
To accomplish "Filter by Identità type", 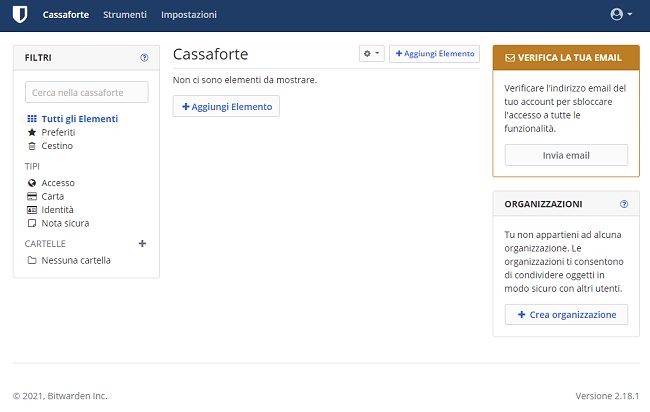I will point(50,210).
